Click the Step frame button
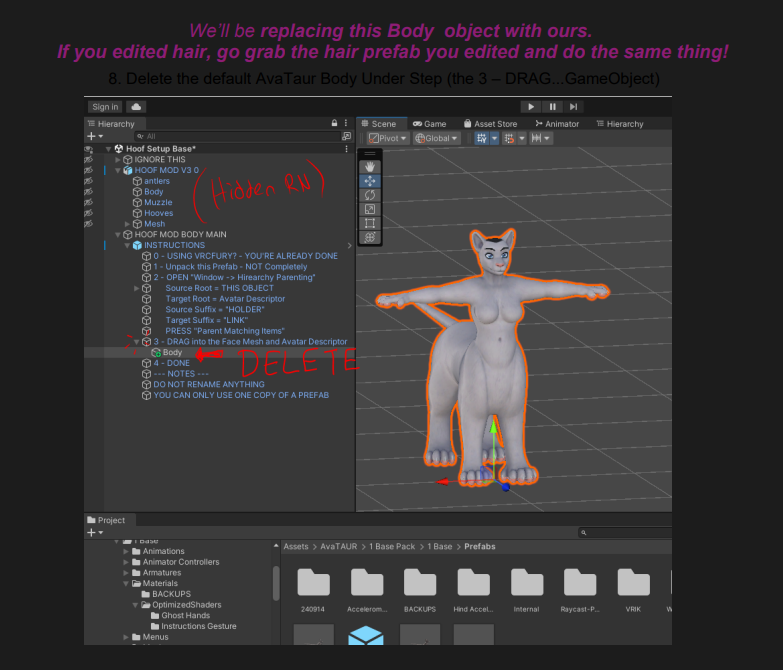Viewport: 783px width, 670px height. [573, 107]
